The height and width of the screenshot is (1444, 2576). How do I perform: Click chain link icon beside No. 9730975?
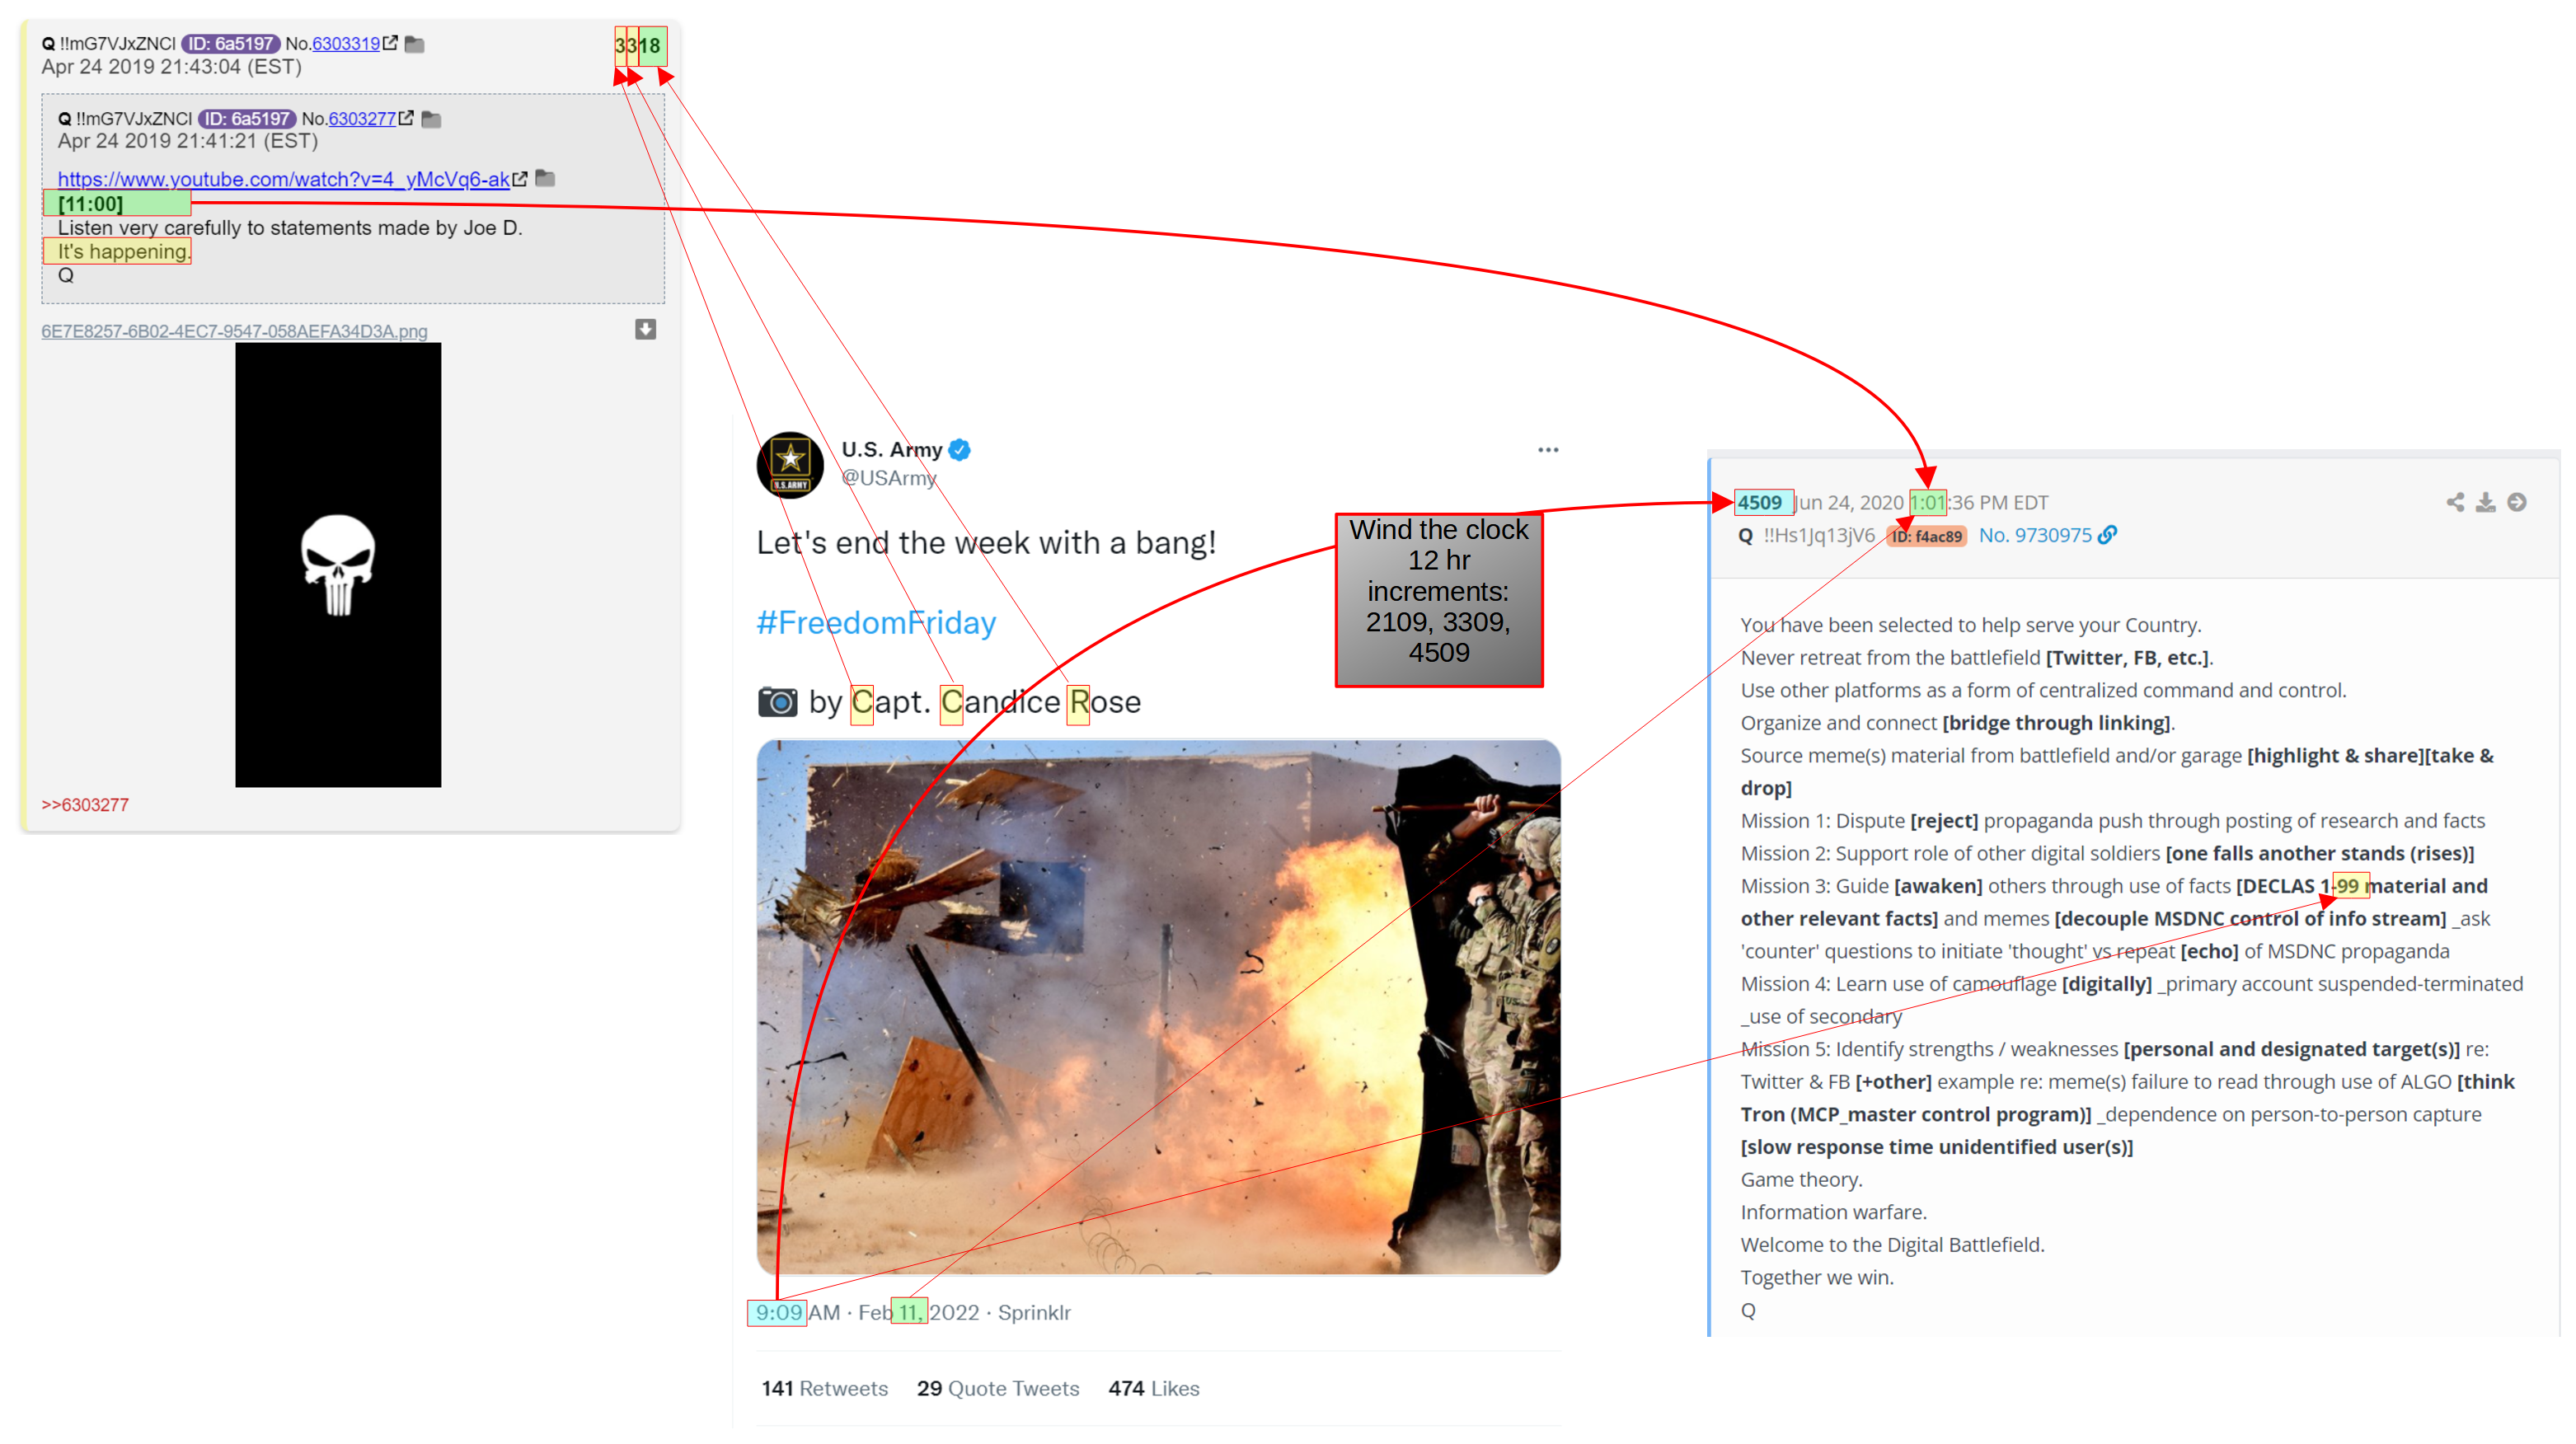click(x=2107, y=535)
